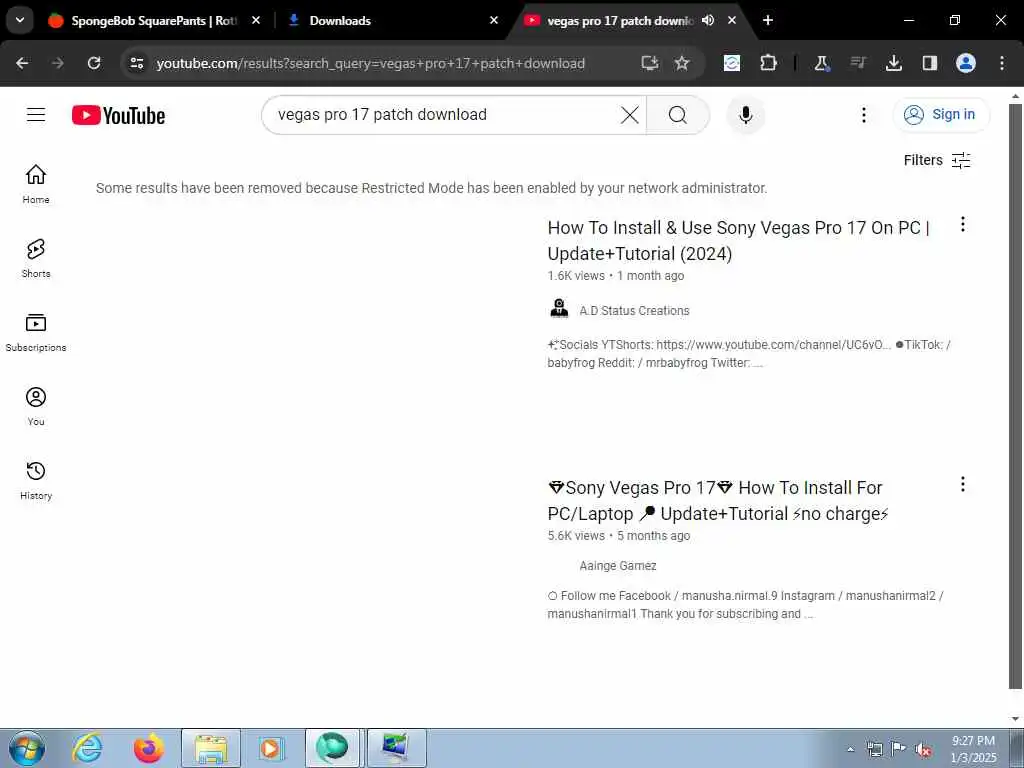1024x768 pixels.
Task: Click the address bar URL
Action: (370, 63)
